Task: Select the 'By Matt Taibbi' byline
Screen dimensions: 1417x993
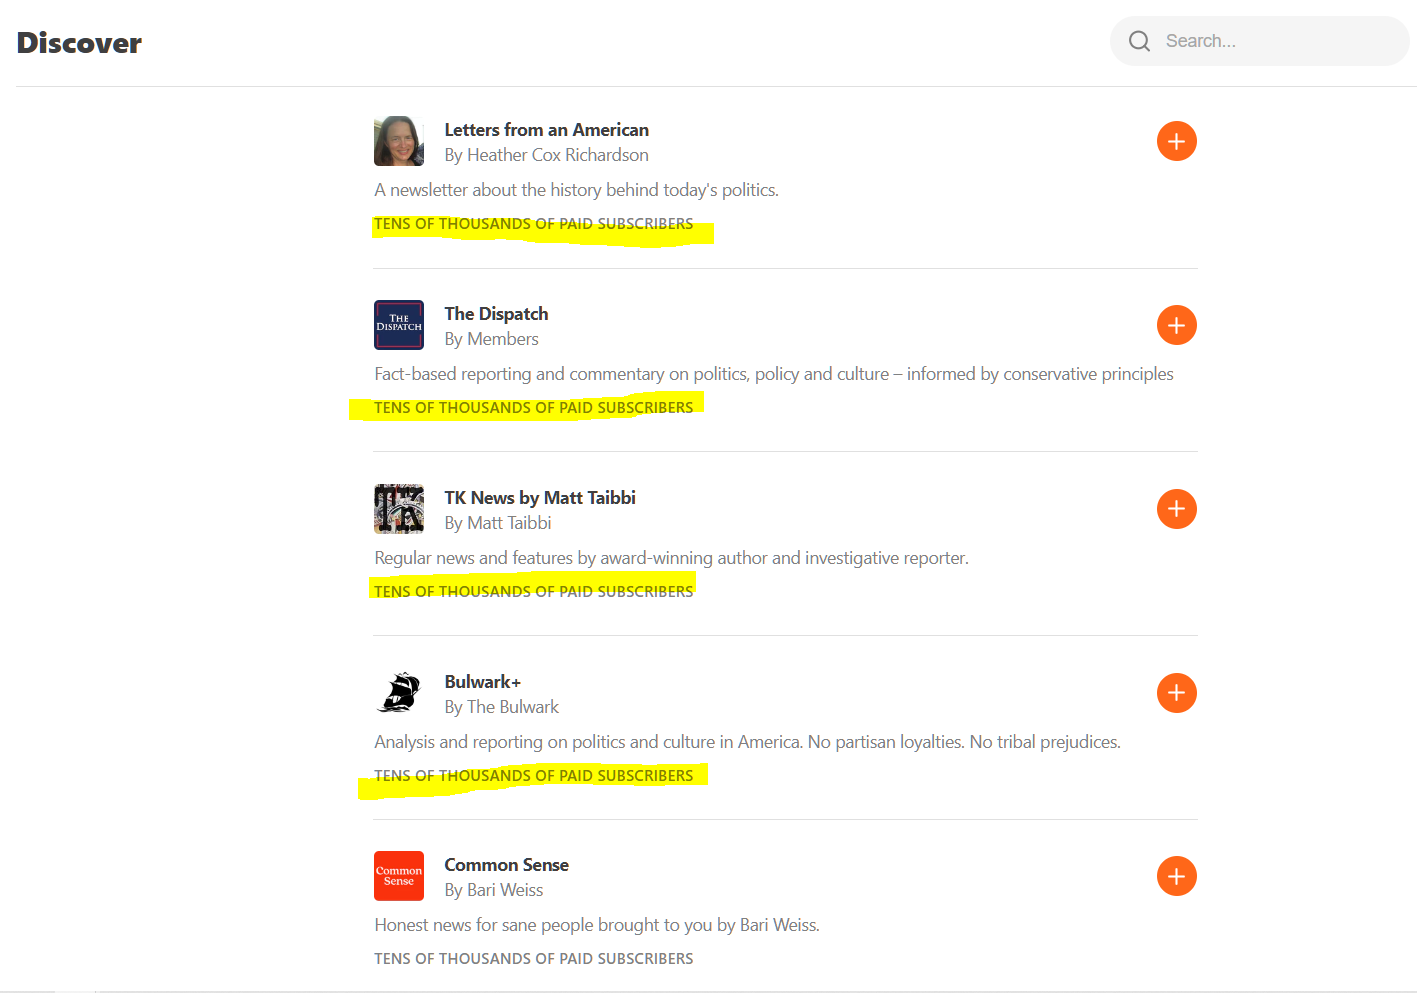Action: [498, 523]
